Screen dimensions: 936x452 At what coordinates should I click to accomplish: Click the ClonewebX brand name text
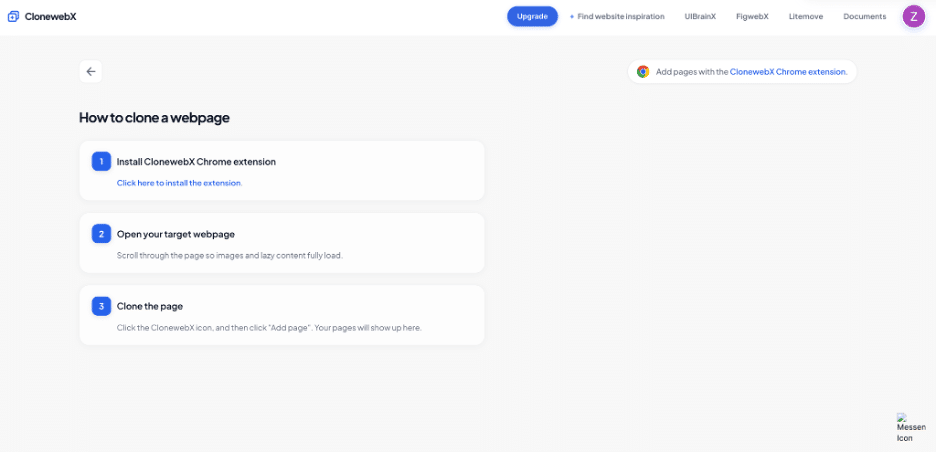click(x=51, y=17)
